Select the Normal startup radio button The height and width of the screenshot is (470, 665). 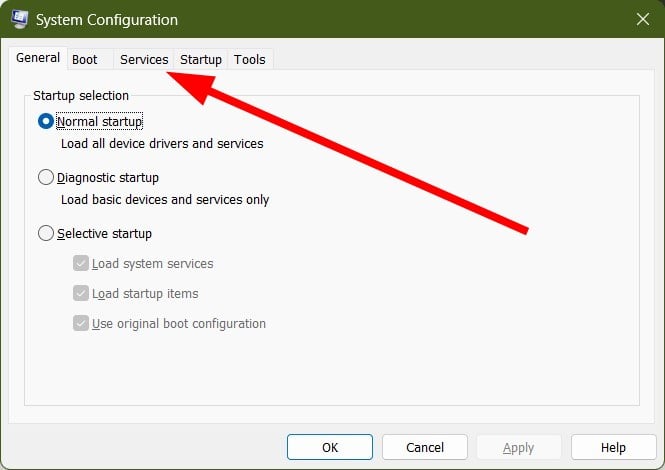click(46, 121)
